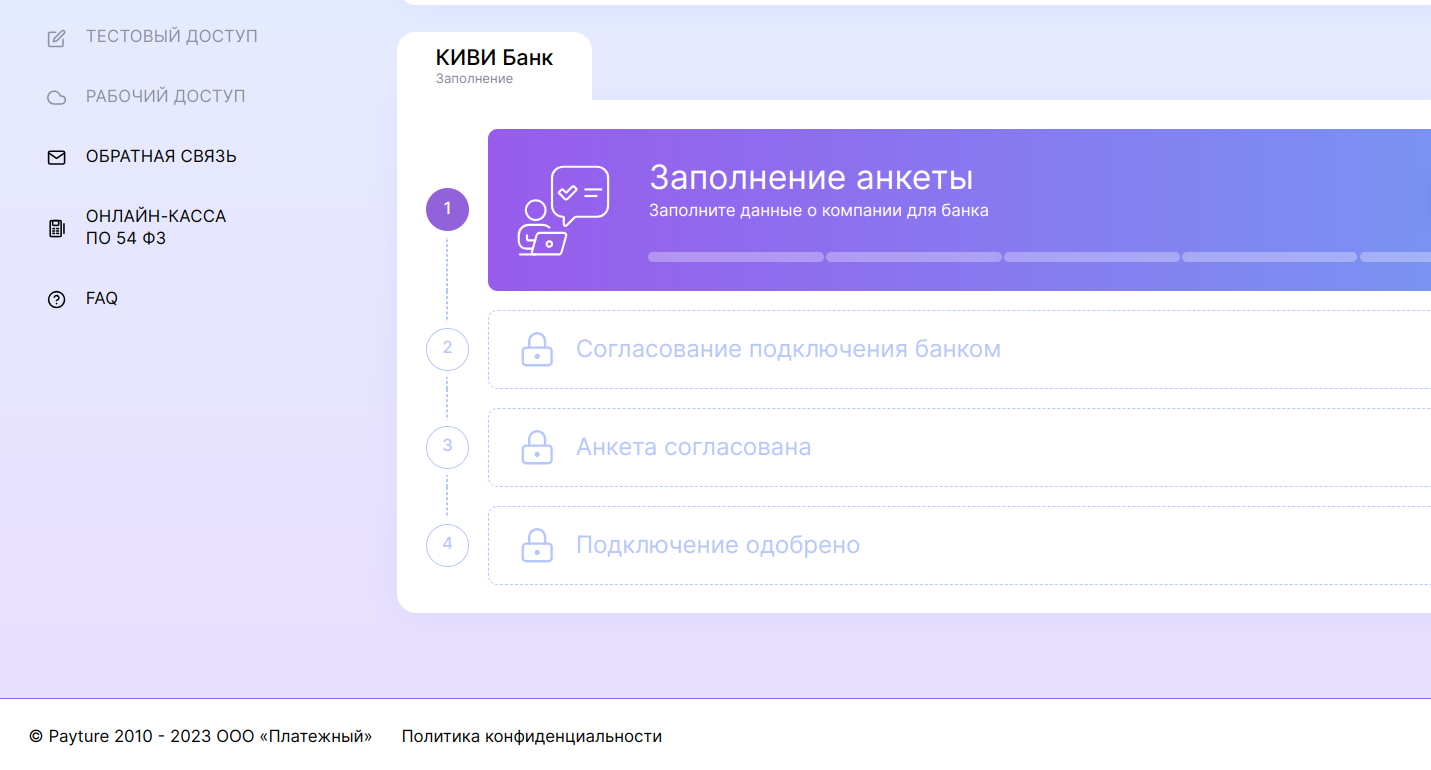Screen dimensions: 1431x770
Task: Click Согласование подключения банком step
Action: tap(959, 349)
